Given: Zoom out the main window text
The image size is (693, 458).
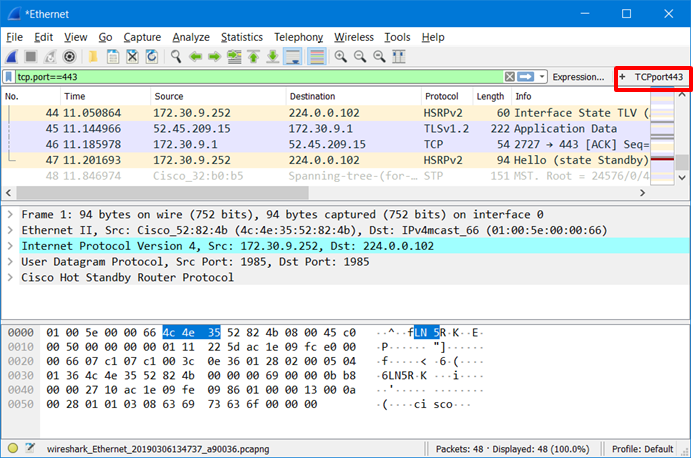Looking at the screenshot, I should tap(360, 57).
